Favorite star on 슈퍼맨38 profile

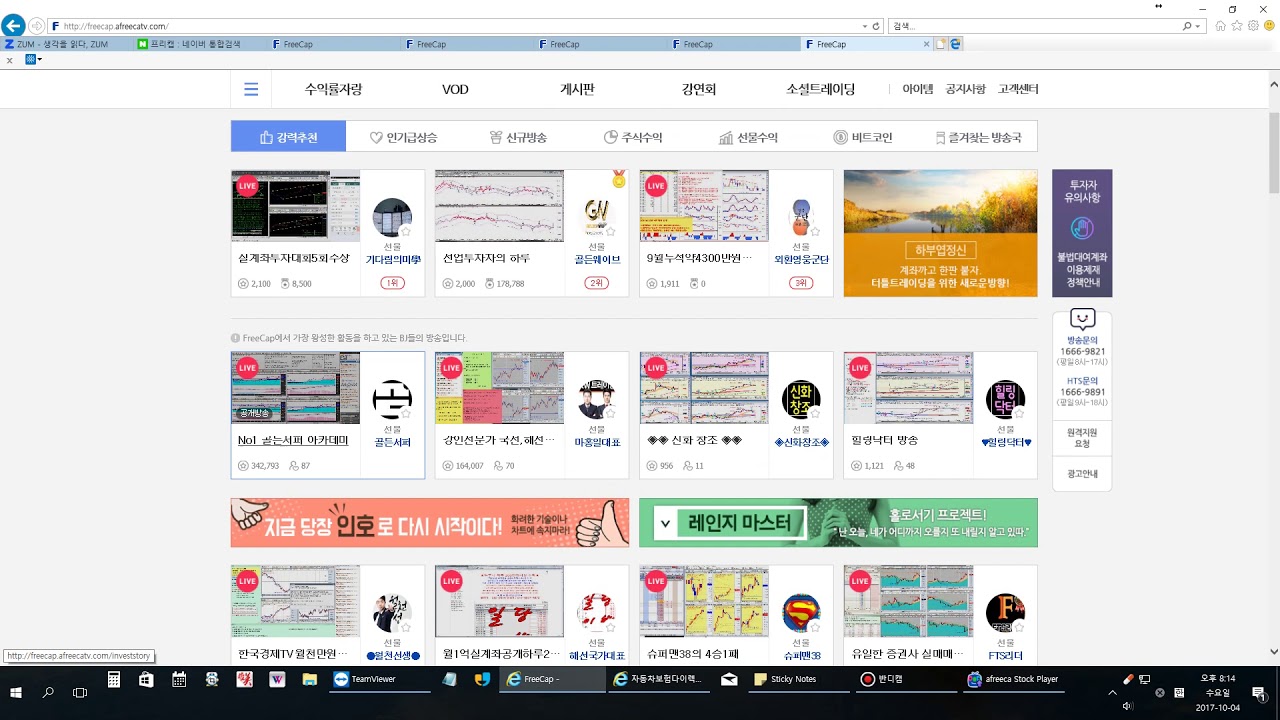(814, 627)
